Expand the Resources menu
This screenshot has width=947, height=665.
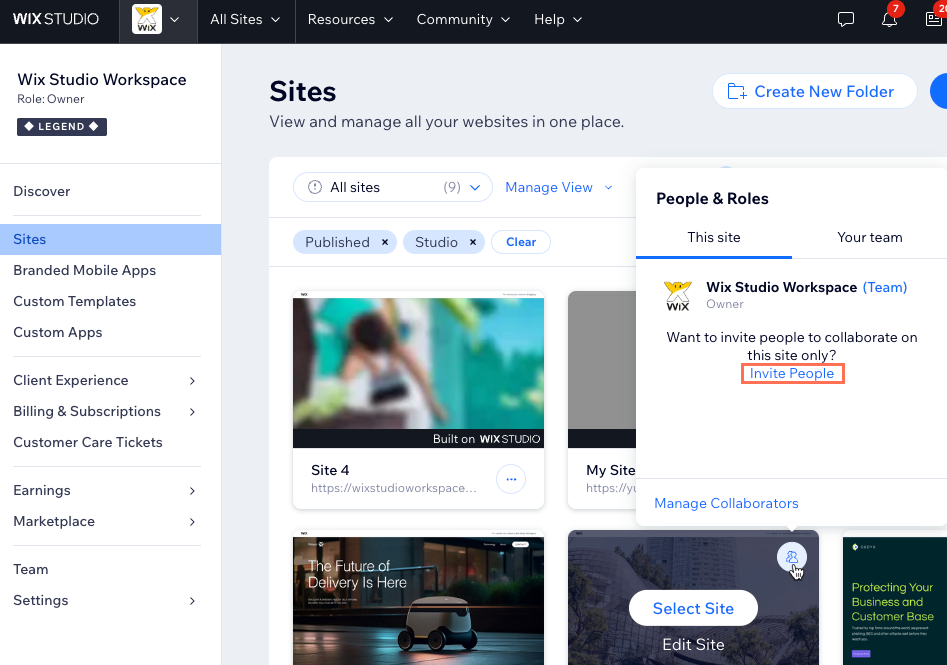350,19
